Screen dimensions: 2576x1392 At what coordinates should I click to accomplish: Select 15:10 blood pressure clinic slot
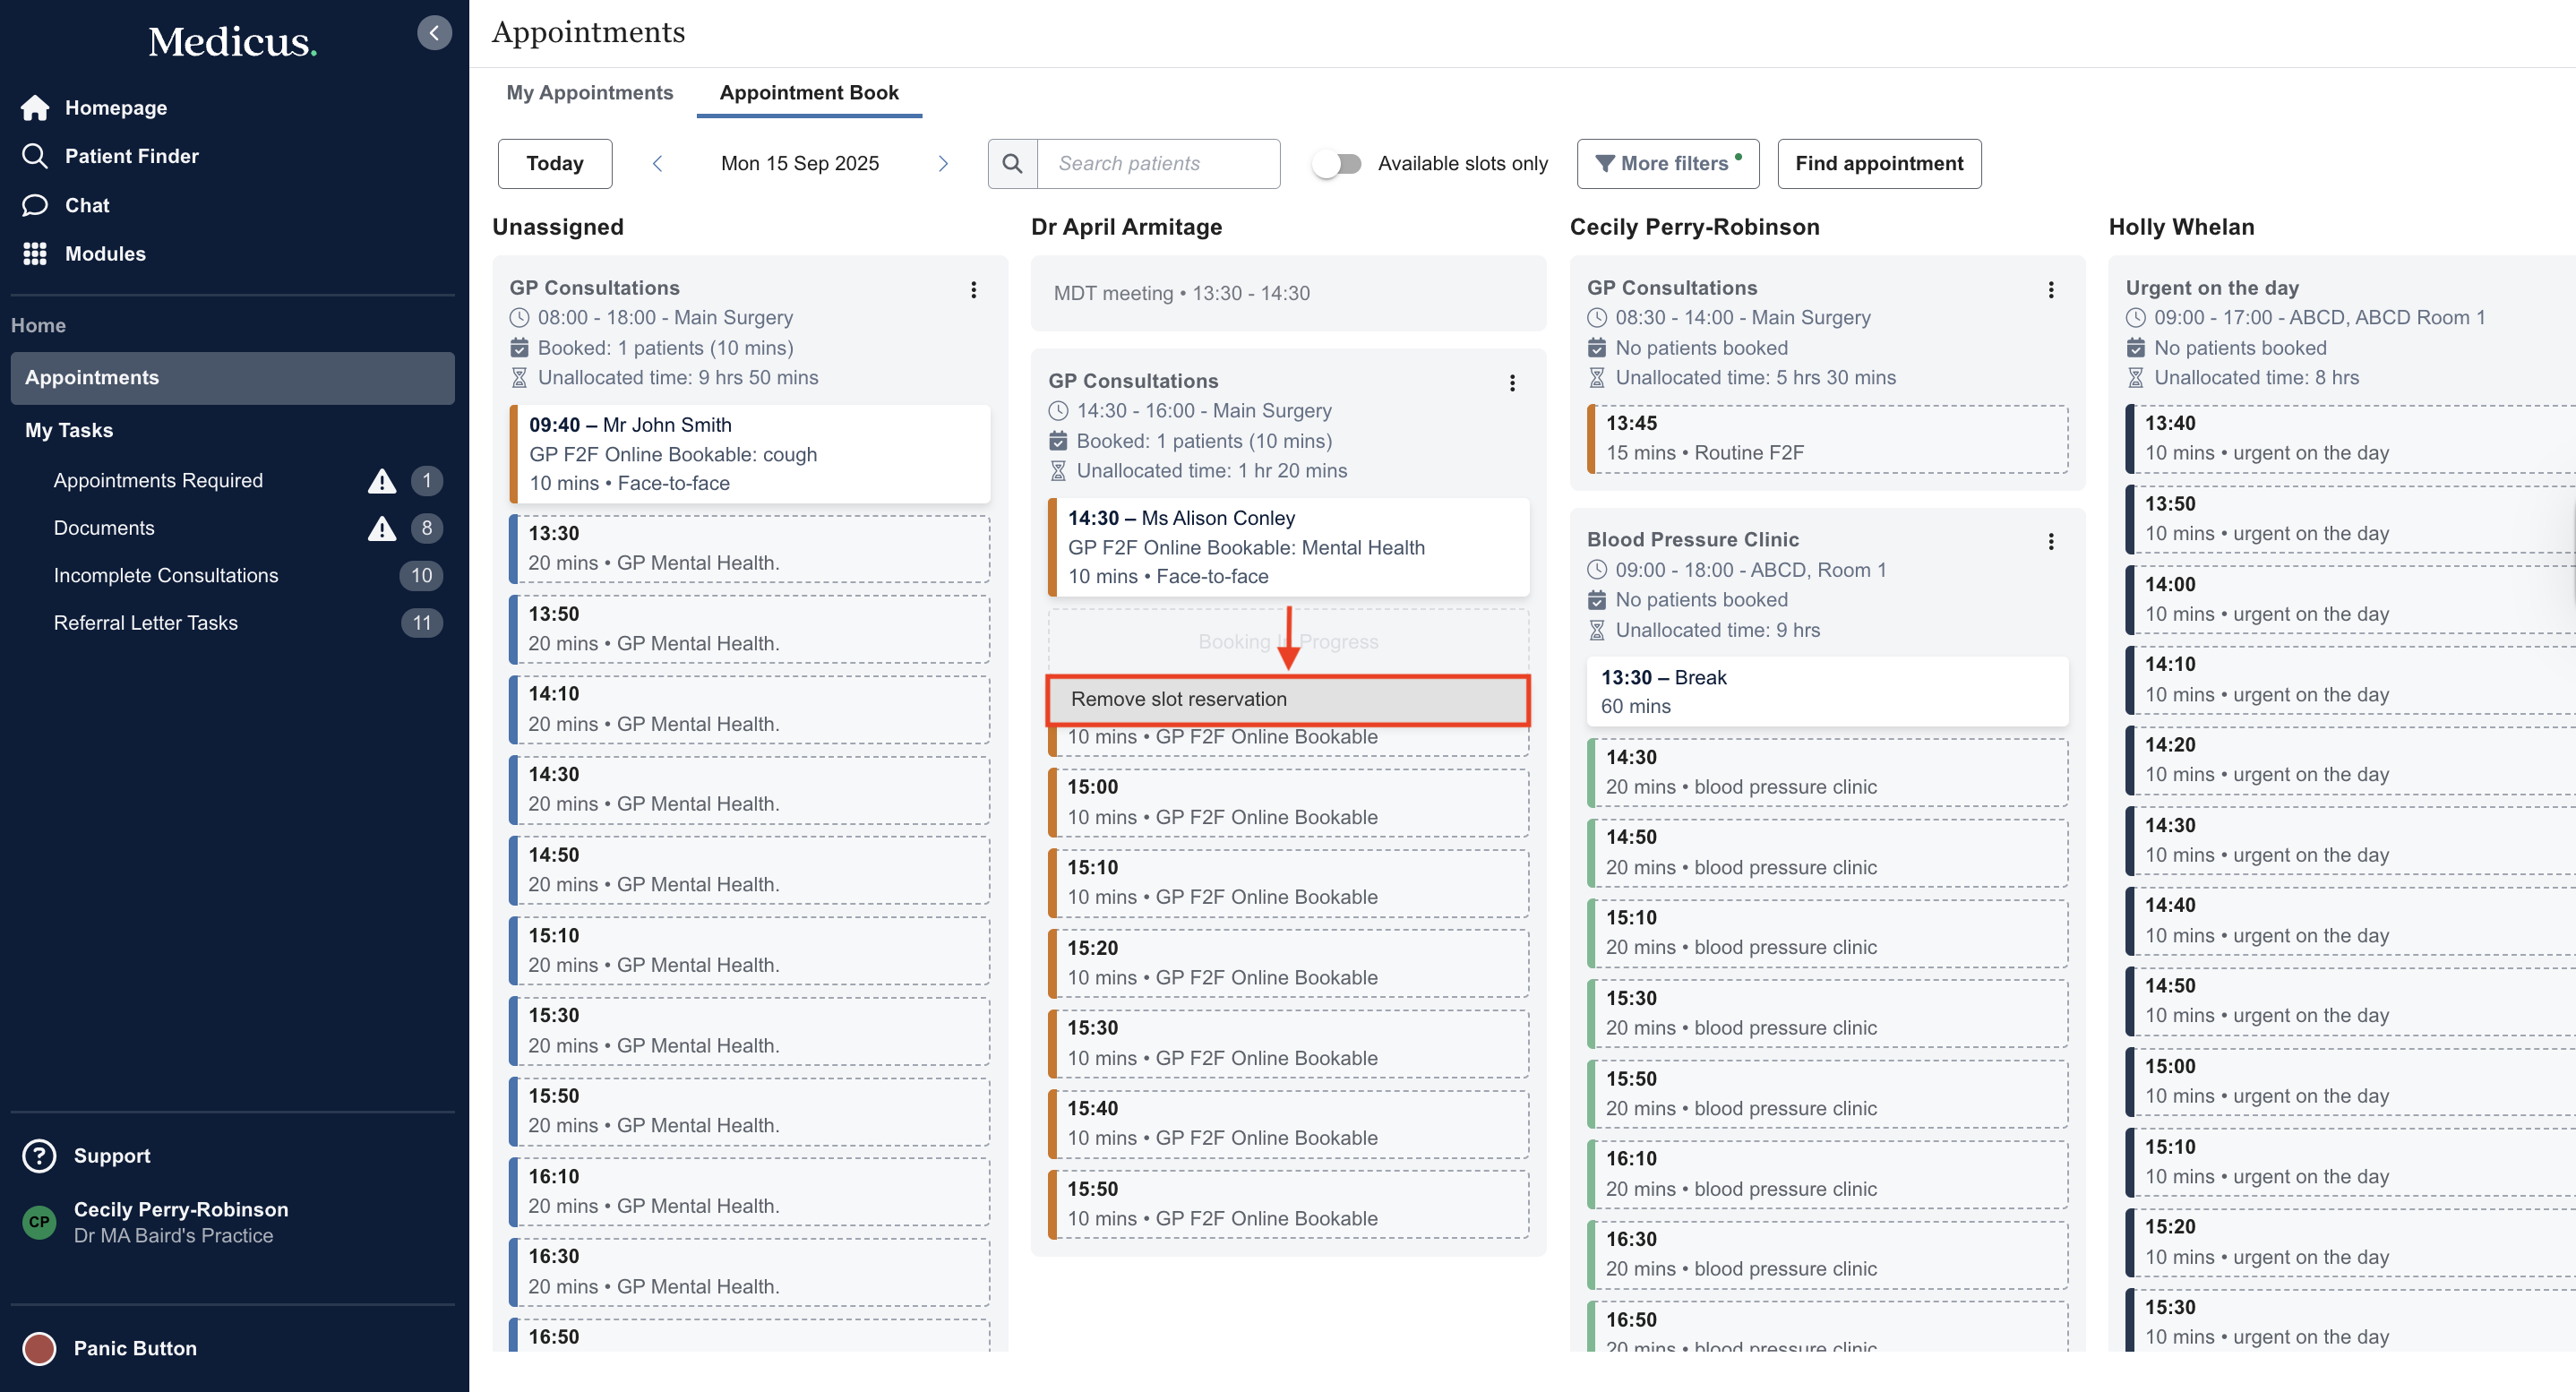1827,933
